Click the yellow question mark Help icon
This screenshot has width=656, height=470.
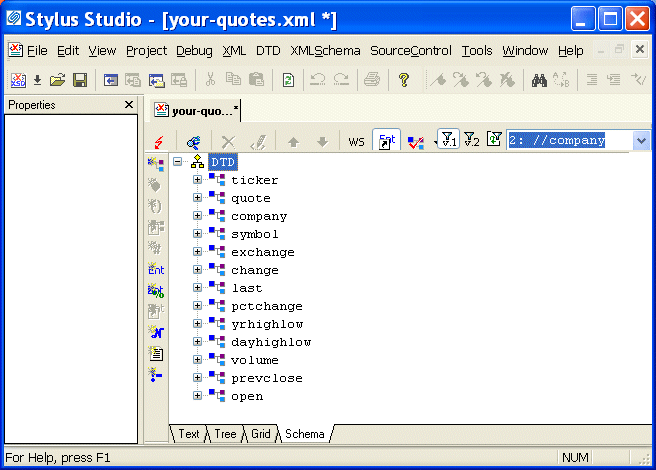(404, 80)
